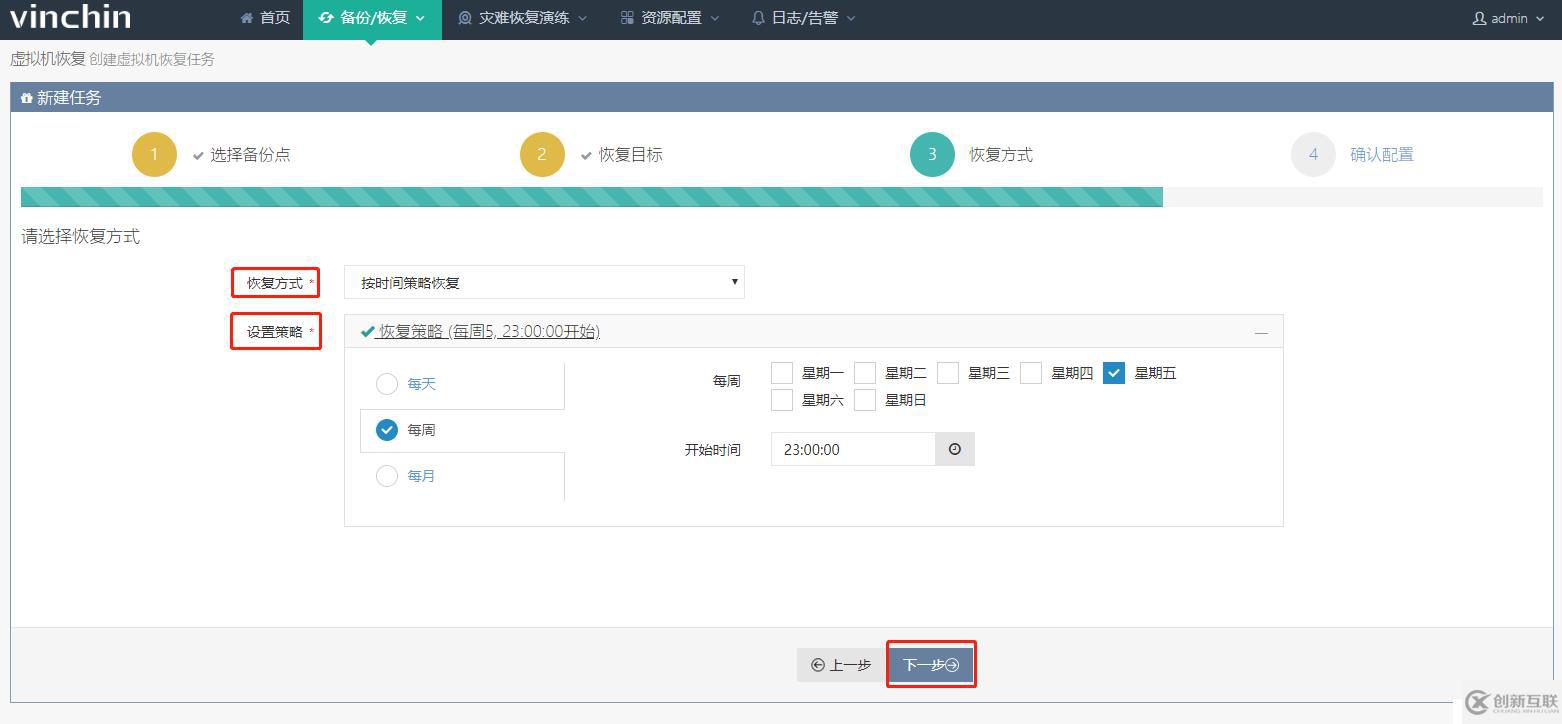The width and height of the screenshot is (1562, 724).
Task: Check the 星期一 checkbox
Action: [x=781, y=372]
